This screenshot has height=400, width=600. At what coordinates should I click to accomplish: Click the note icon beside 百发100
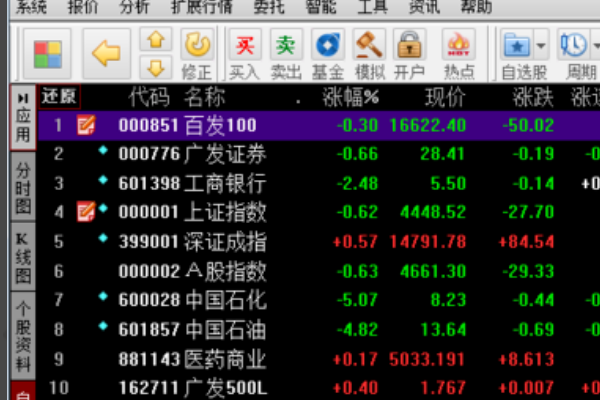click(x=86, y=126)
